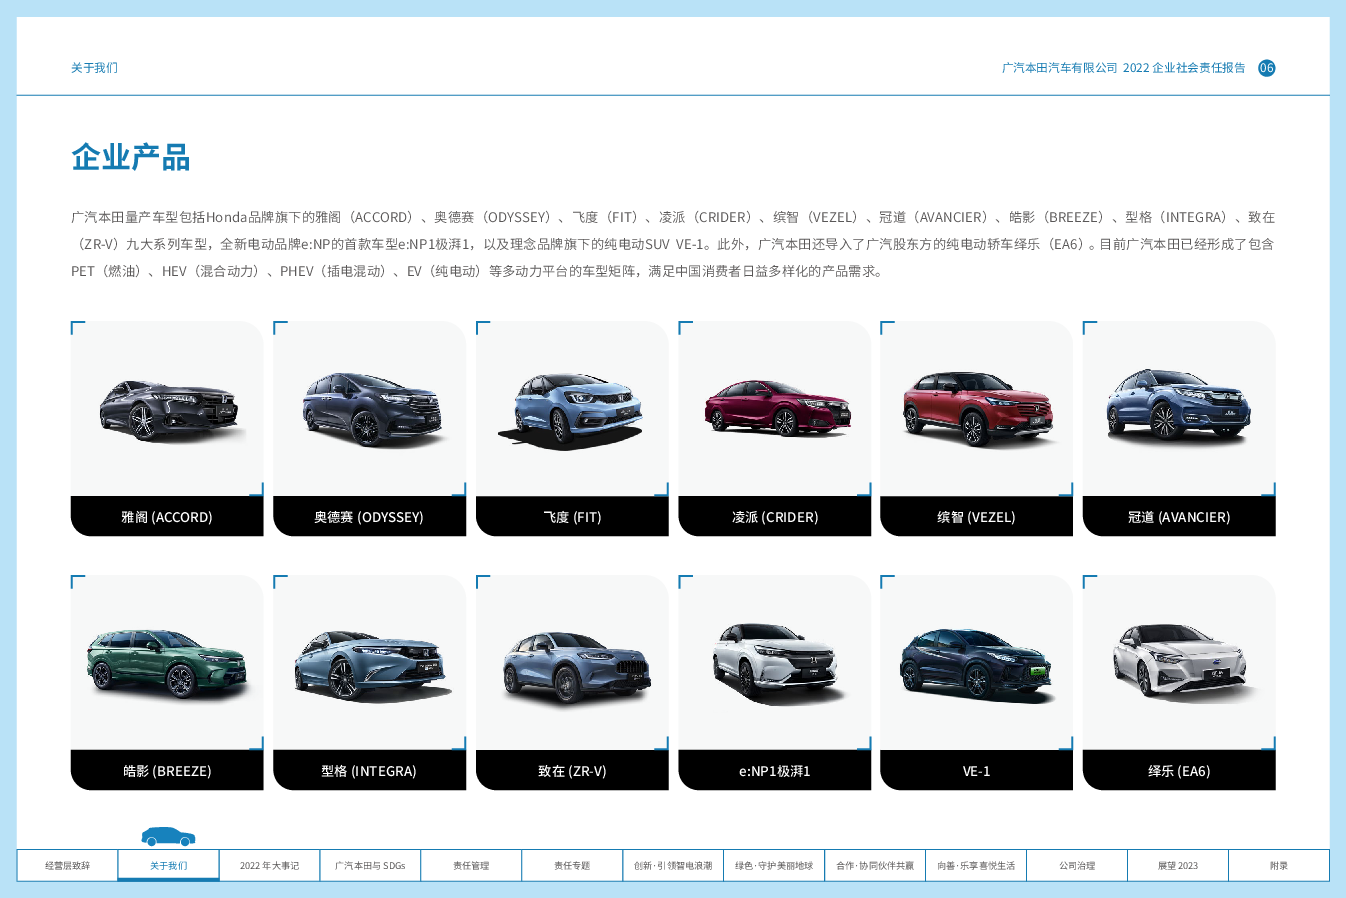This screenshot has height=898, width=1346.
Task: Open the 经营层致辞 navigation tab
Action: tap(67, 866)
